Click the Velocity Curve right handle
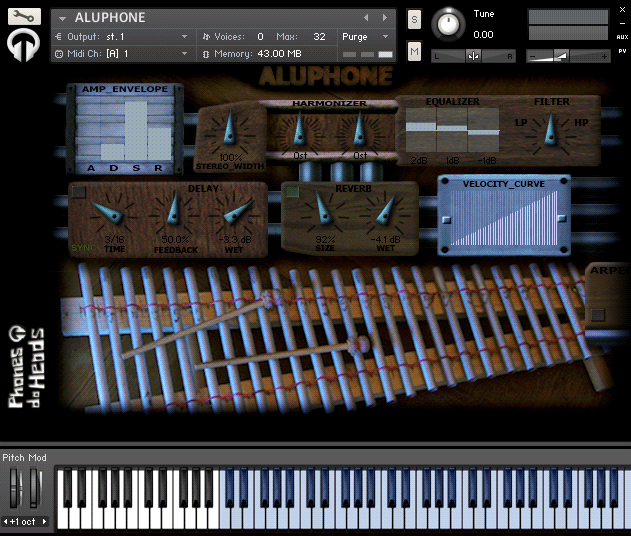The image size is (631, 536). 562,219
